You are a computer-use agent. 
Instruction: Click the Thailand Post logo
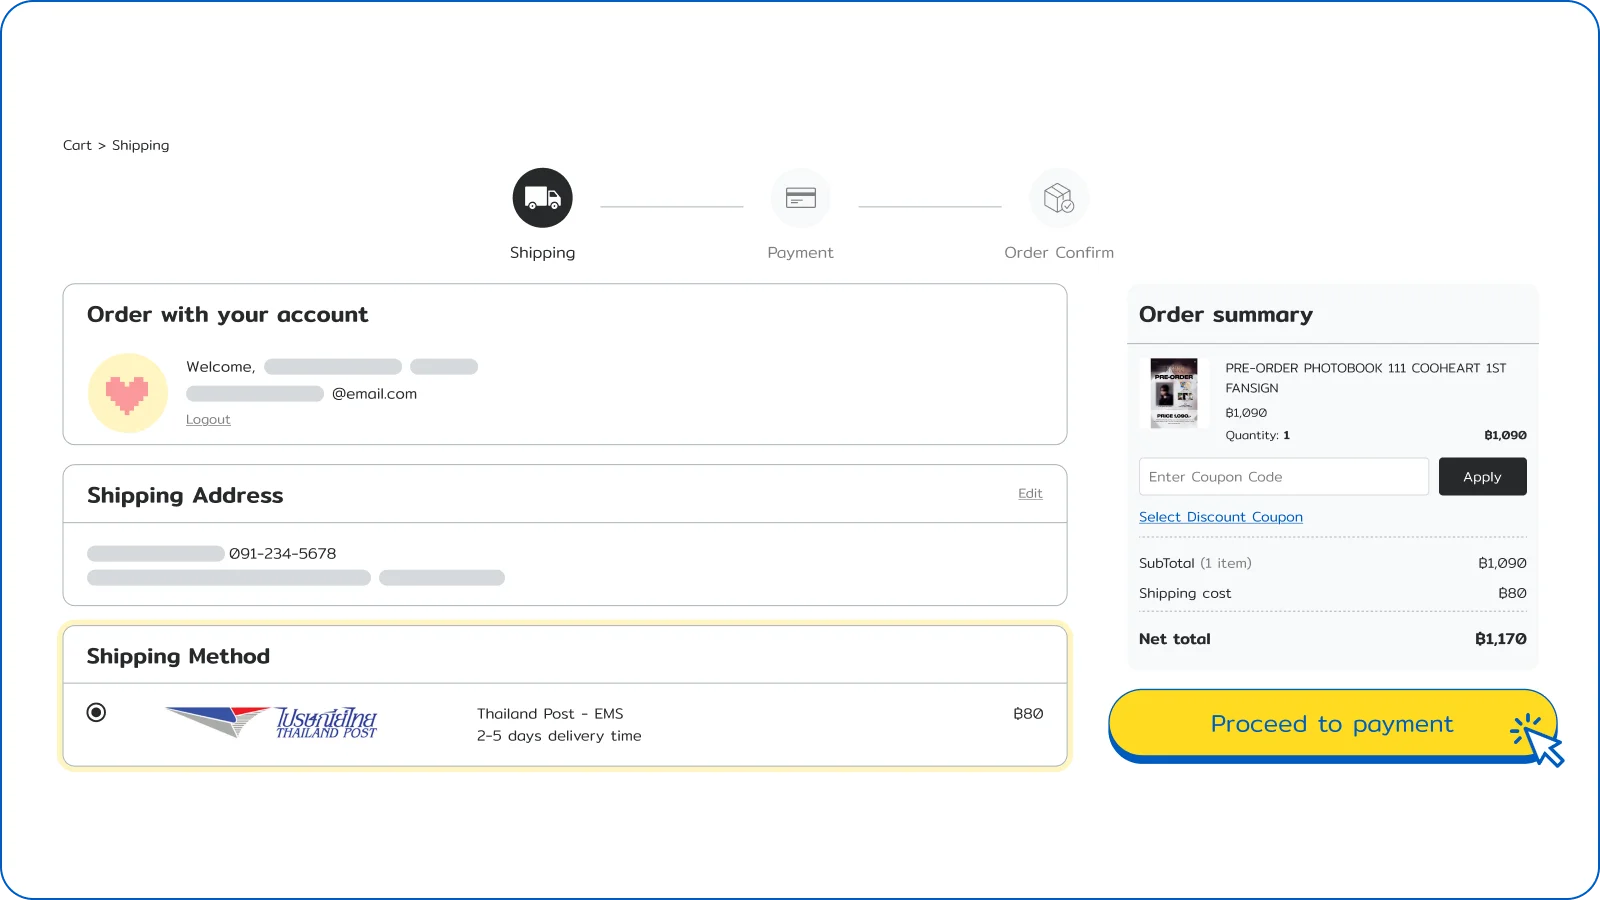[272, 722]
